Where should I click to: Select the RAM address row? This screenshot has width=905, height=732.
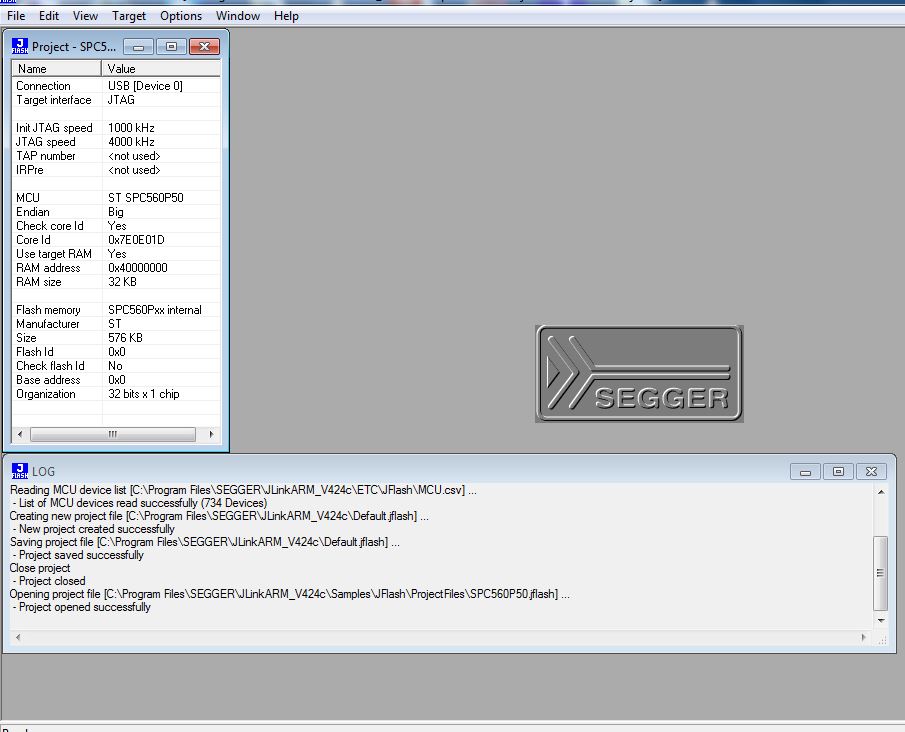coord(115,268)
